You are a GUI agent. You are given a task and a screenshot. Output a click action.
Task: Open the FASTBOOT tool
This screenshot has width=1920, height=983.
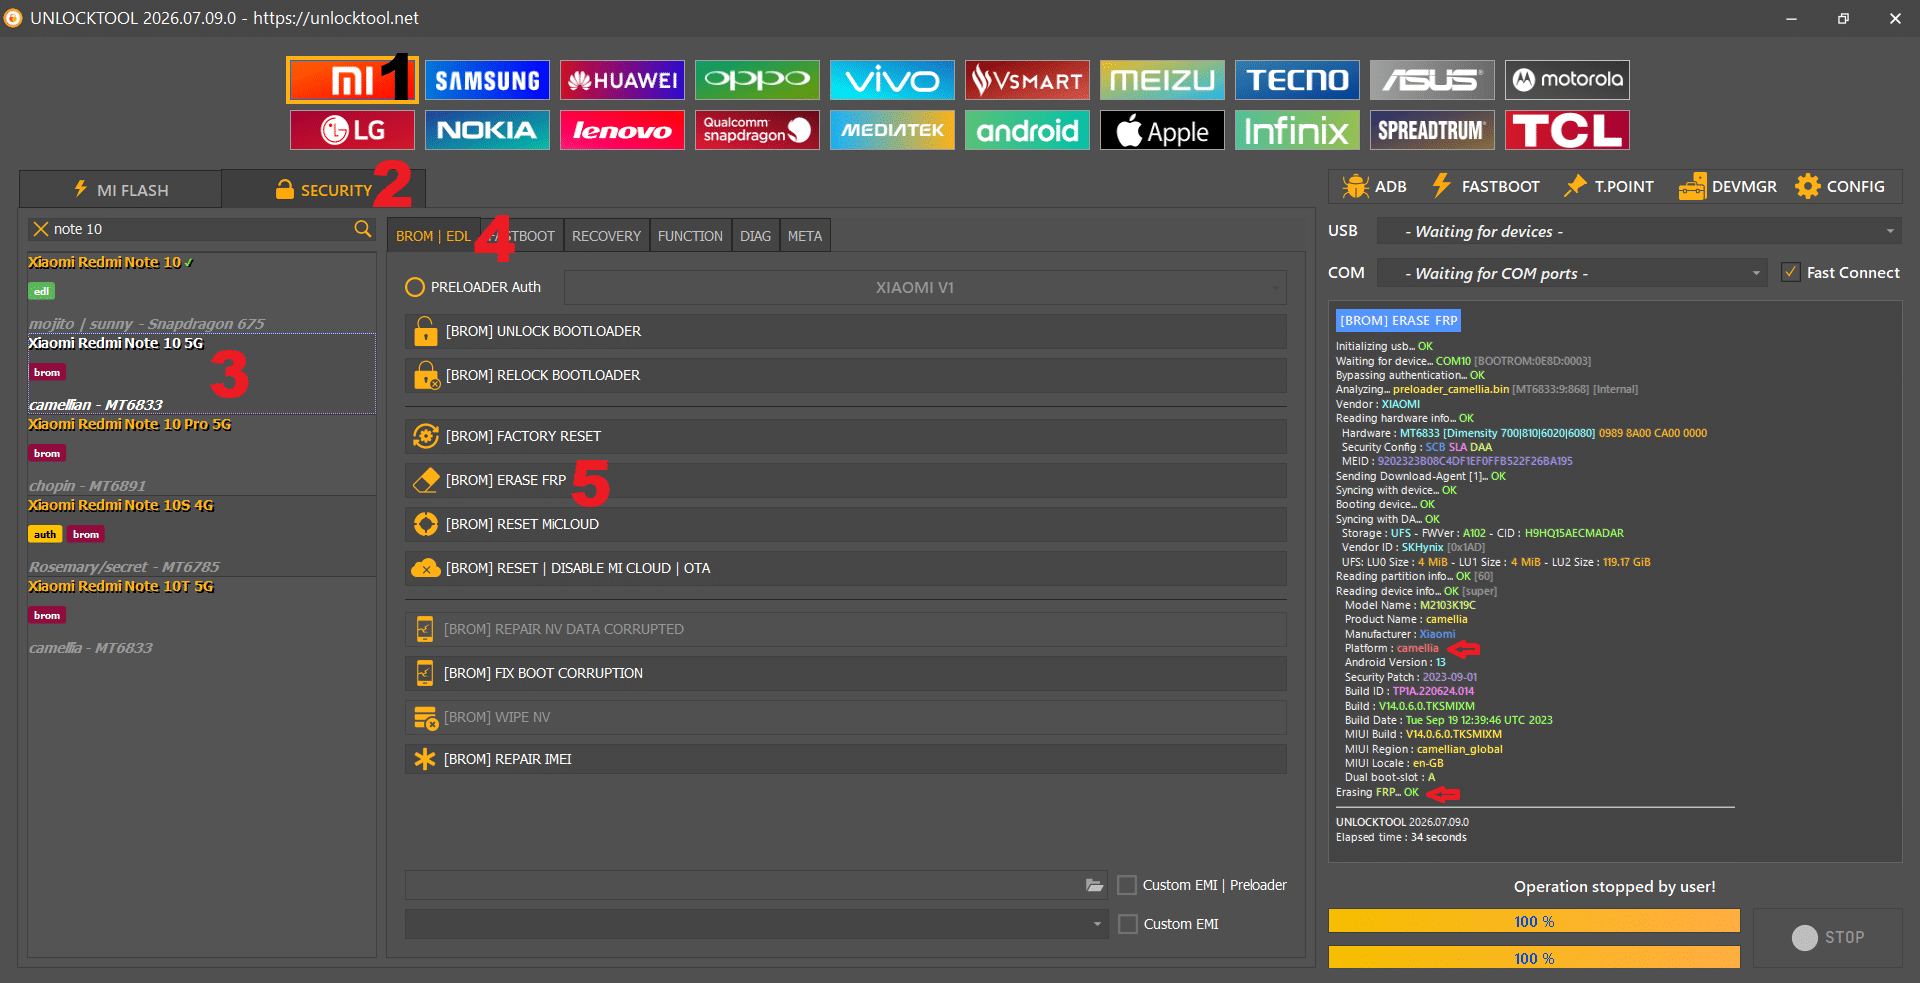point(1486,187)
